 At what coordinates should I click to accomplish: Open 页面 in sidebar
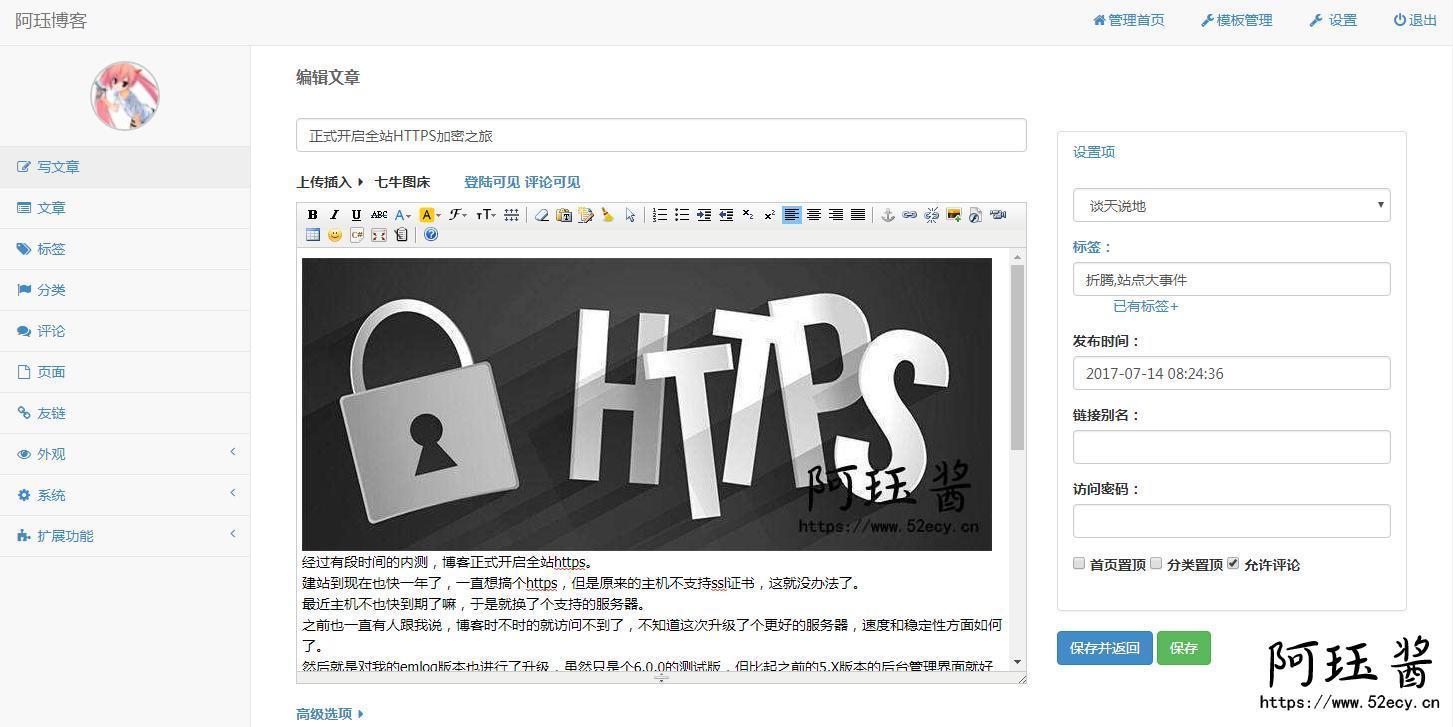(x=125, y=372)
